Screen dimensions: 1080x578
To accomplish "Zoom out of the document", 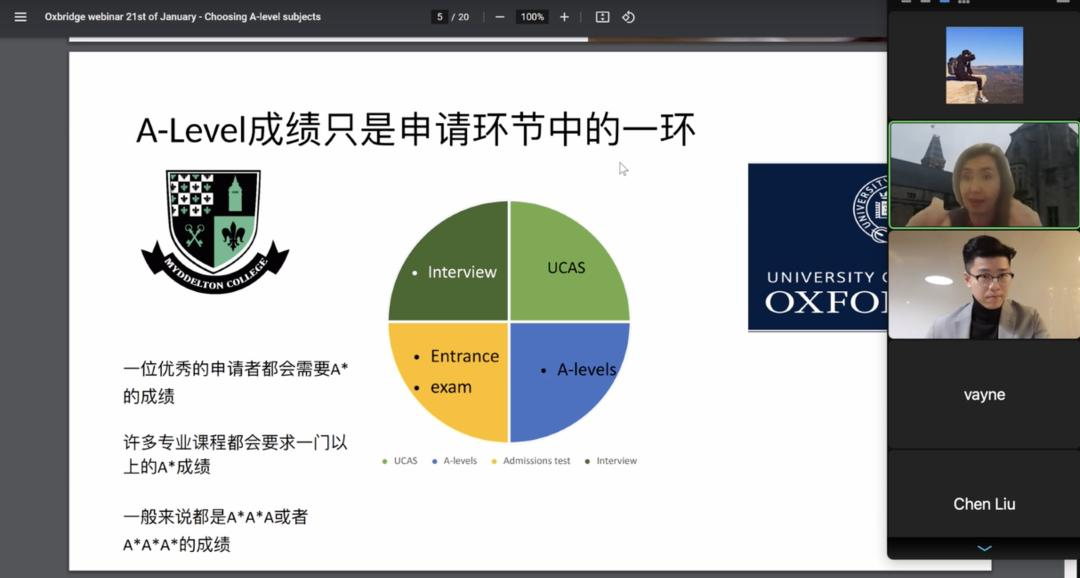I will (x=497, y=16).
